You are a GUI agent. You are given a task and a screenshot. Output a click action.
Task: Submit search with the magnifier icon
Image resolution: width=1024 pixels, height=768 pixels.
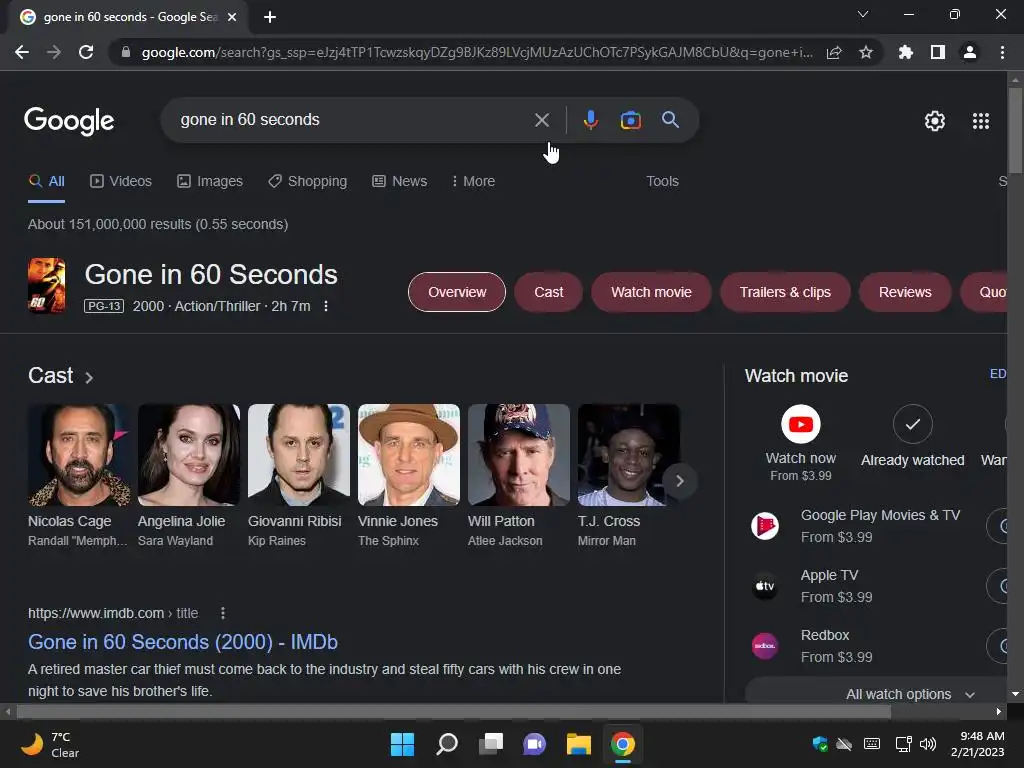point(671,120)
